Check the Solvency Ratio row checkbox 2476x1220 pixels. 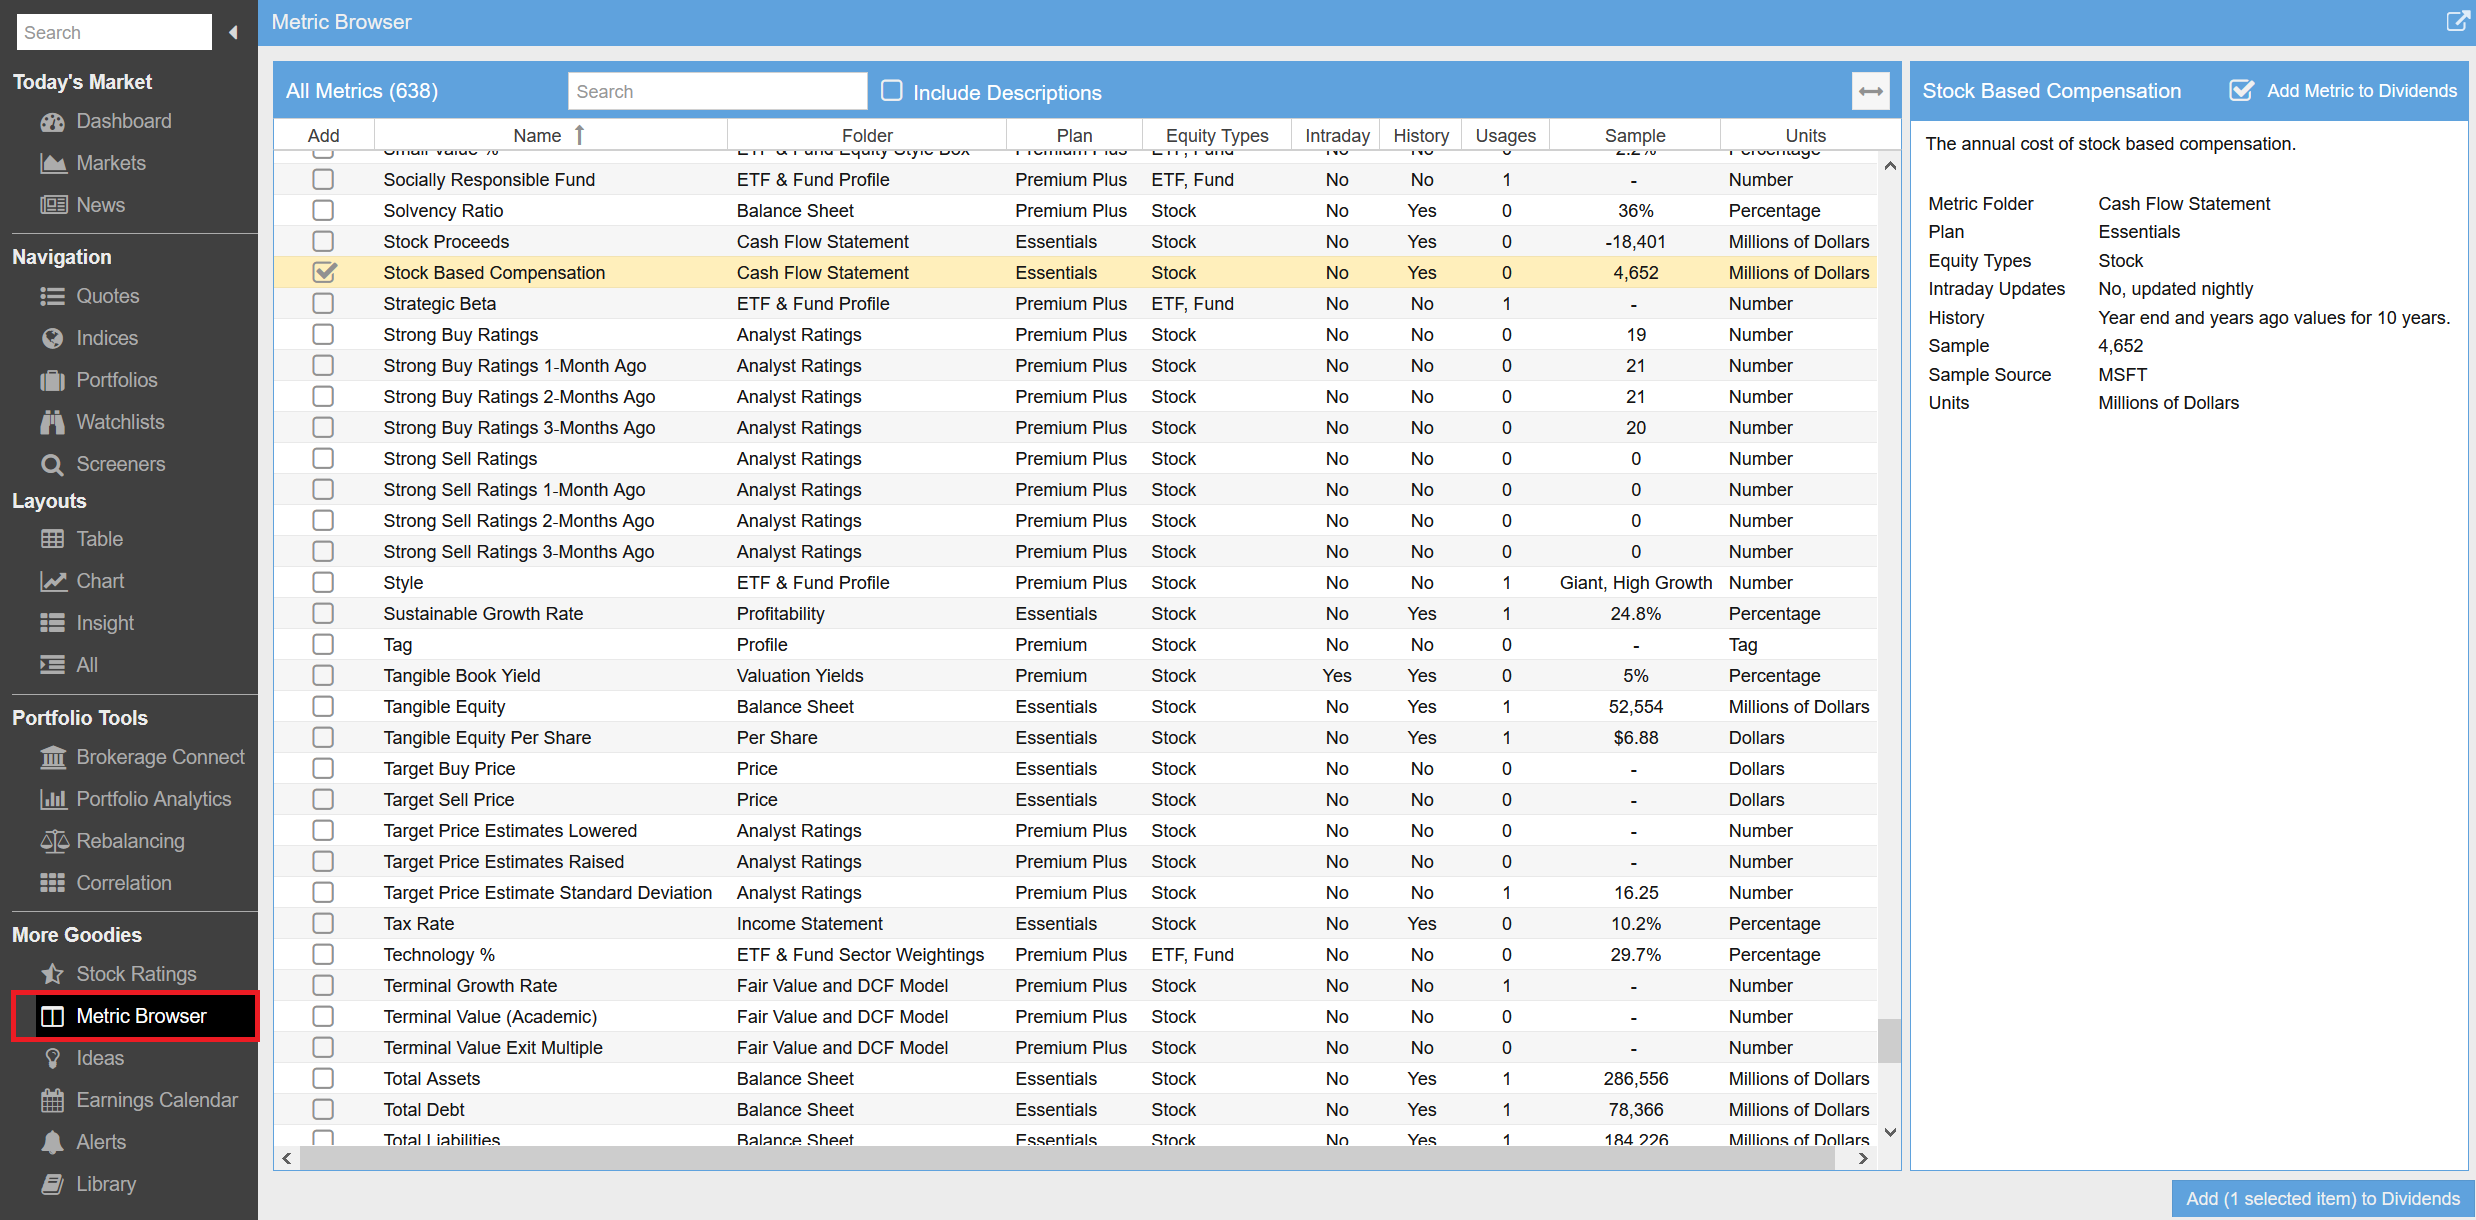323,210
